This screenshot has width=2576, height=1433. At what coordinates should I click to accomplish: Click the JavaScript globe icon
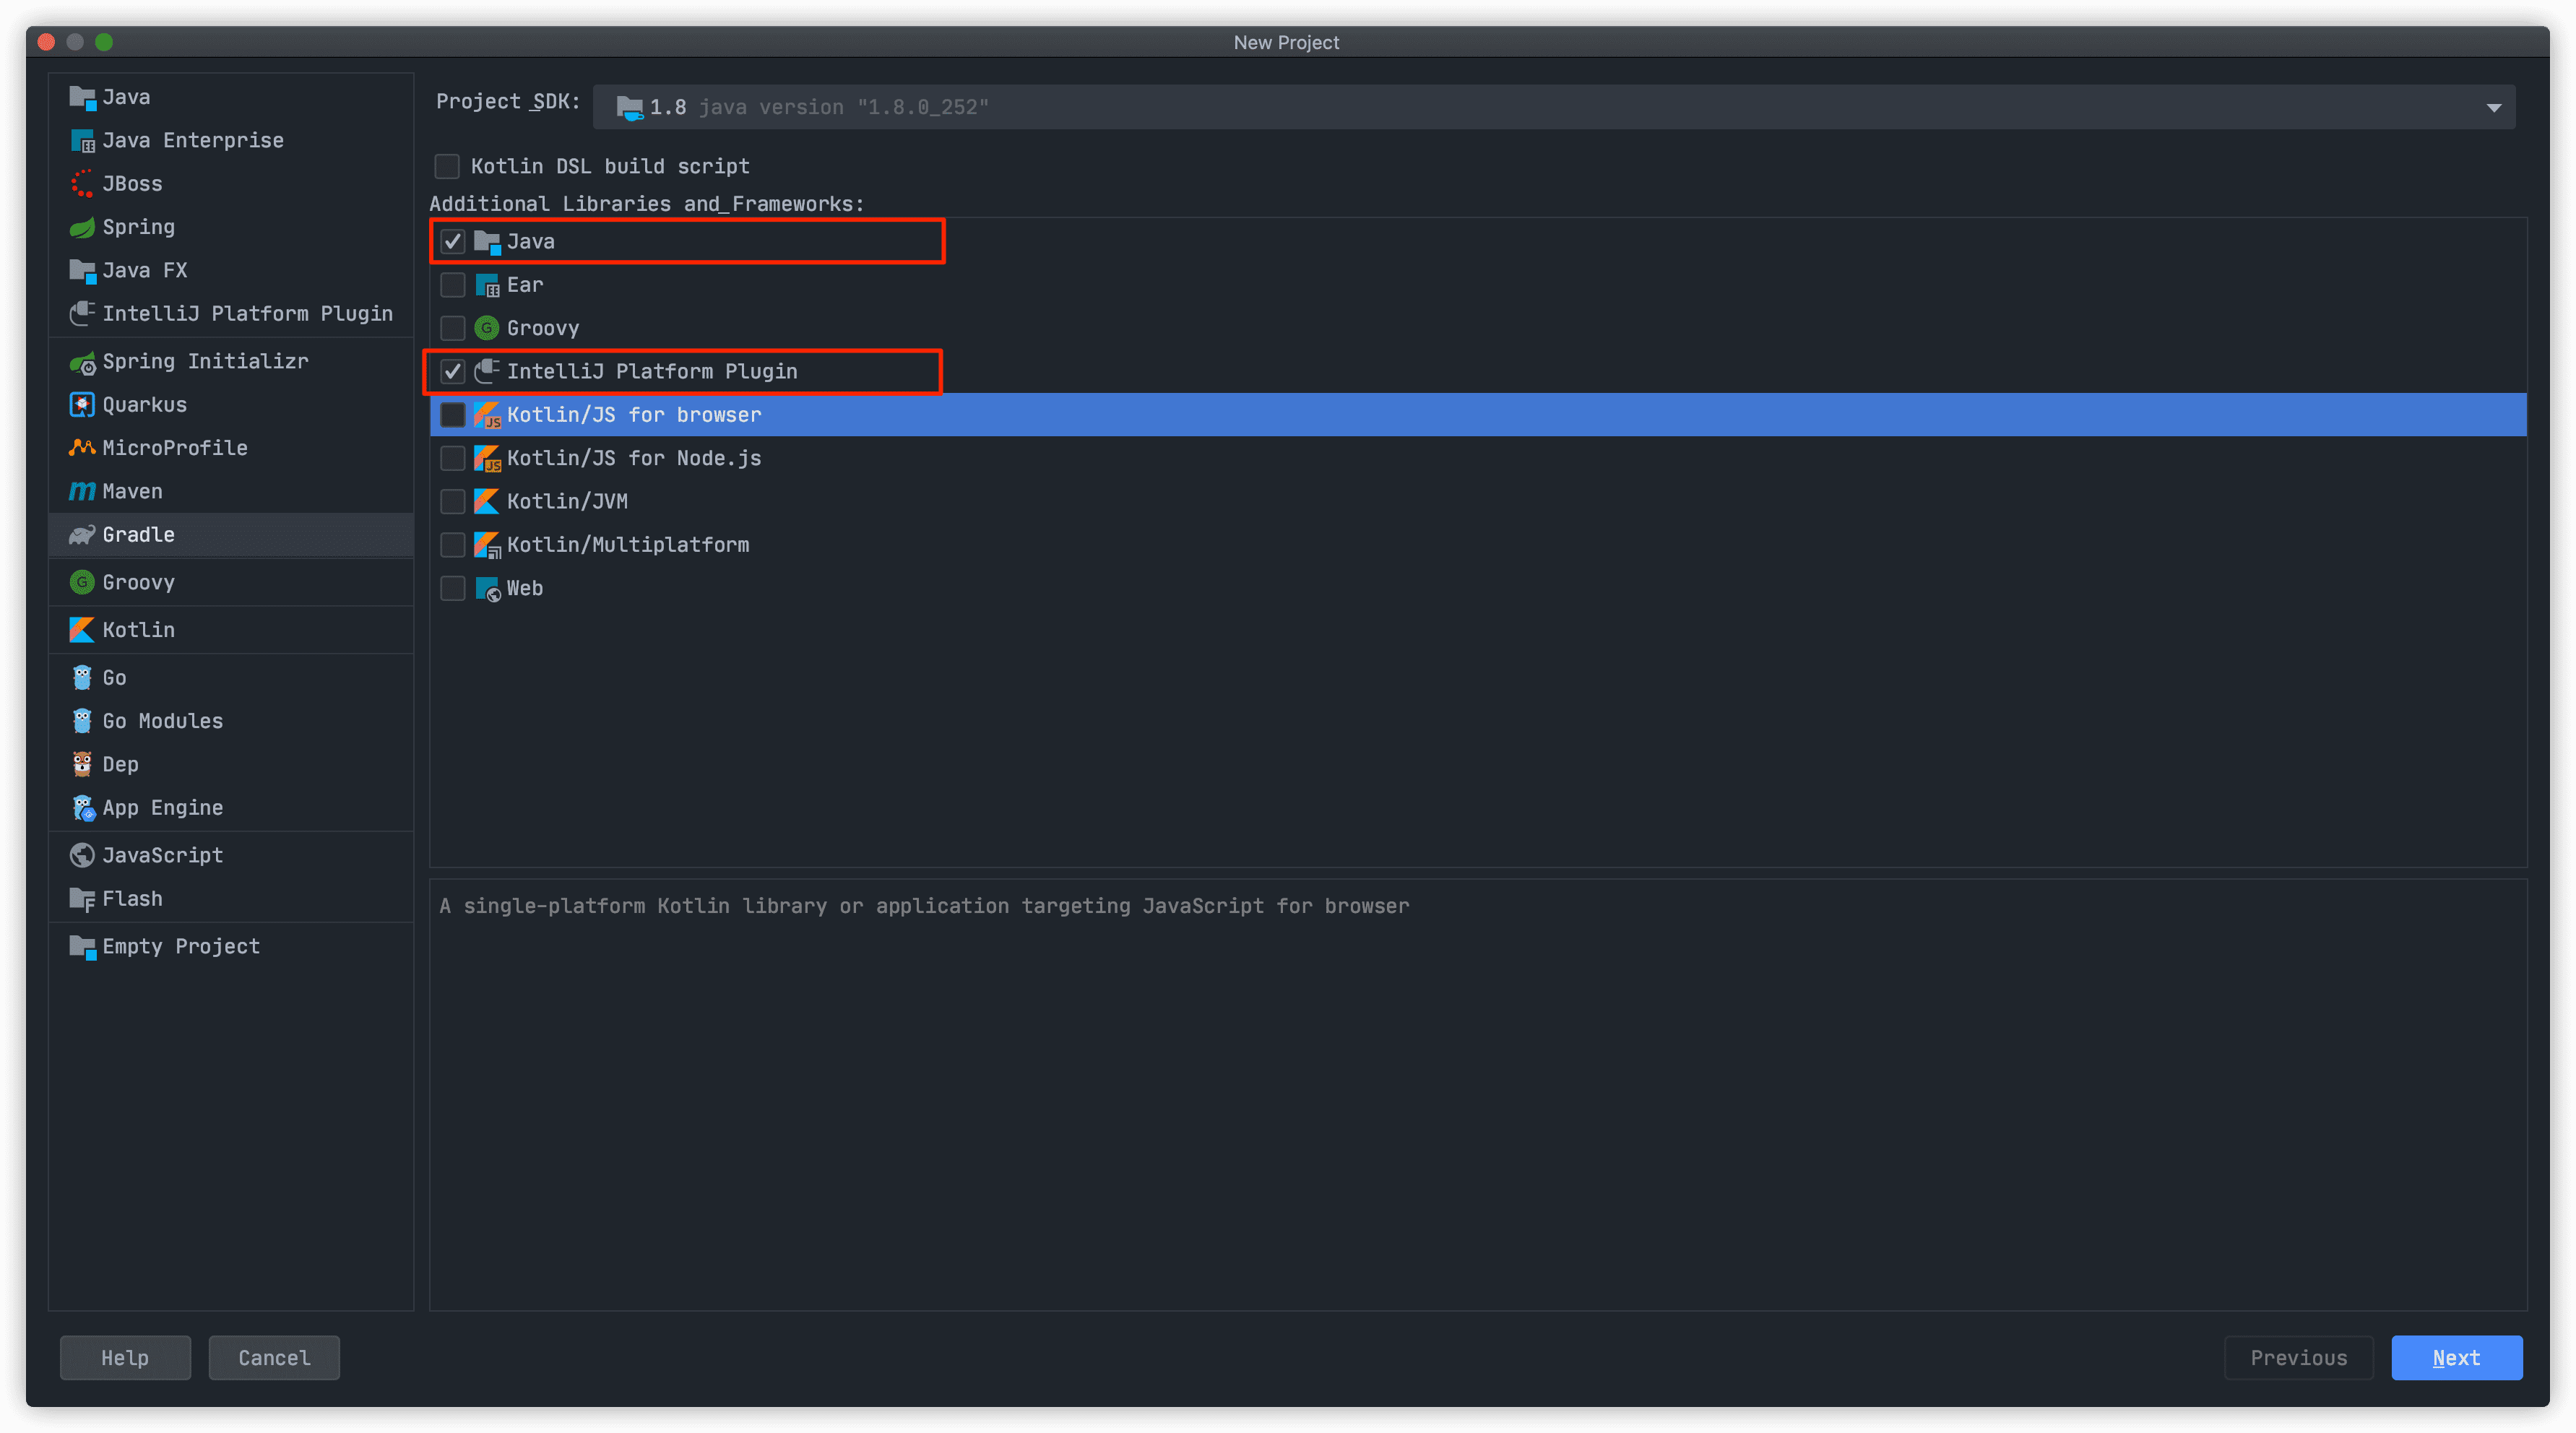coord(82,856)
